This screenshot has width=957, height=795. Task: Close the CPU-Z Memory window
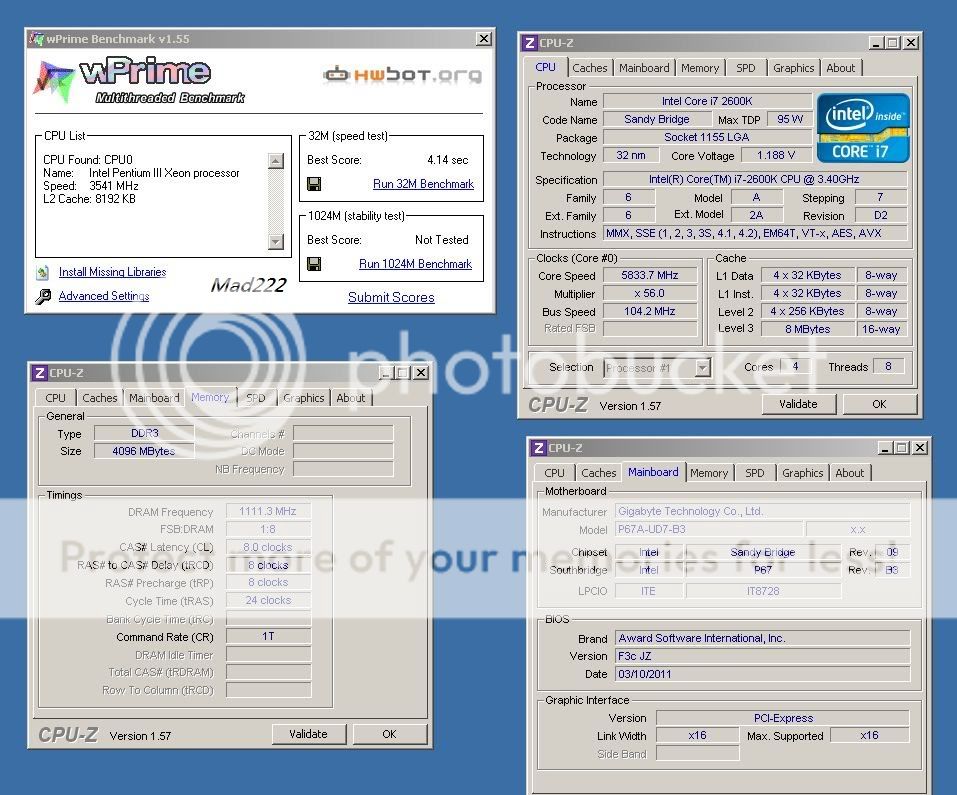coord(421,373)
